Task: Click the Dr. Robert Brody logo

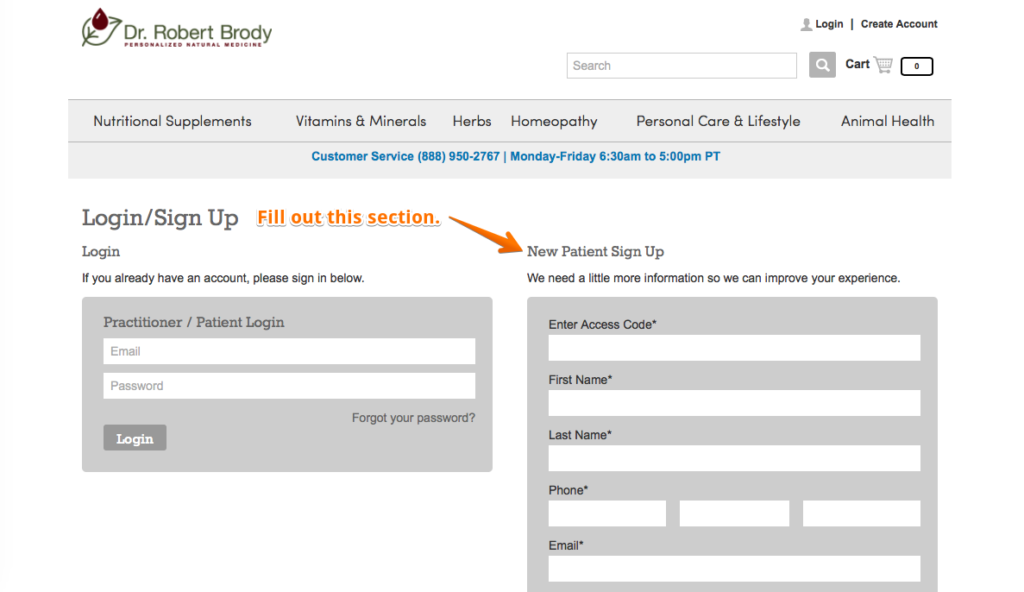Action: click(176, 28)
